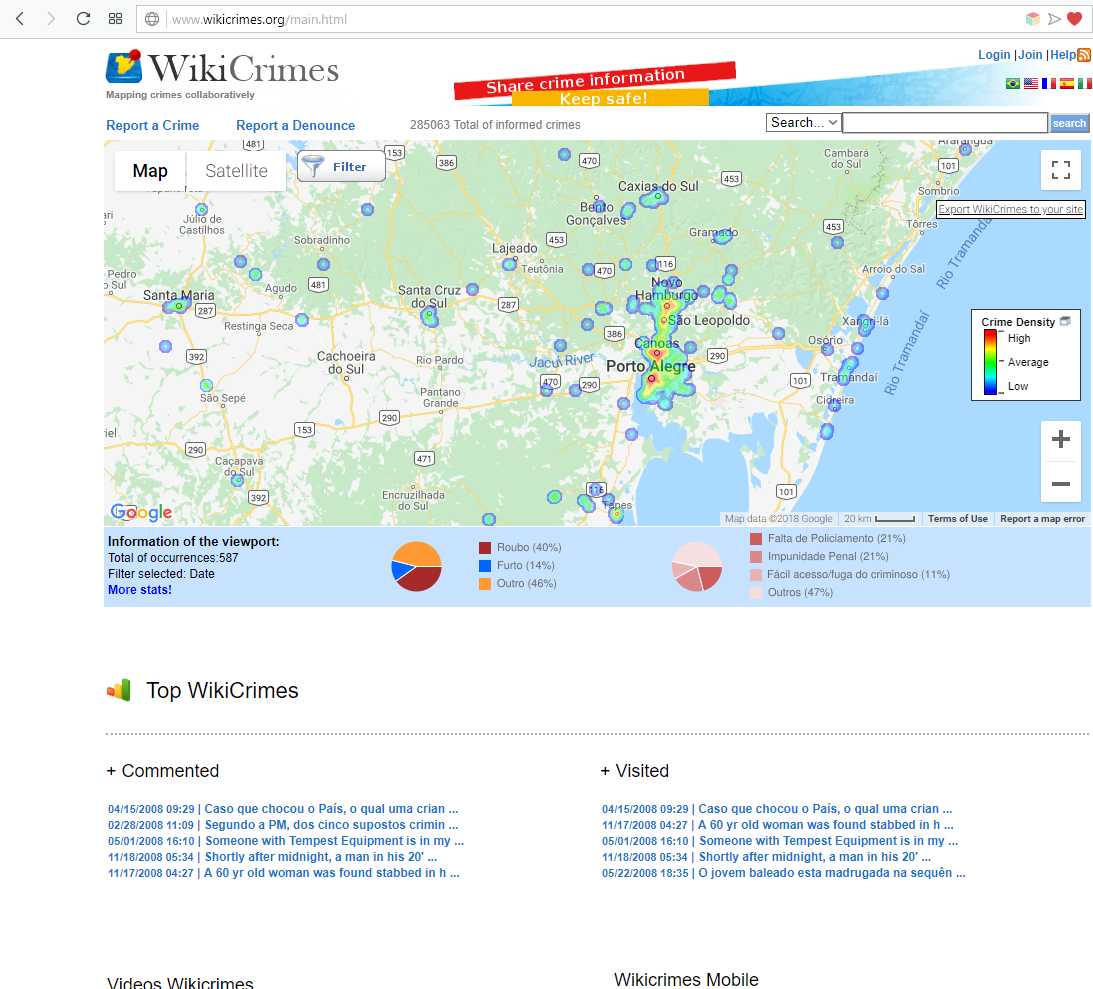Click 'Outro (46%)' legend entry
Viewport: 1093px width, 989px height.
click(517, 583)
